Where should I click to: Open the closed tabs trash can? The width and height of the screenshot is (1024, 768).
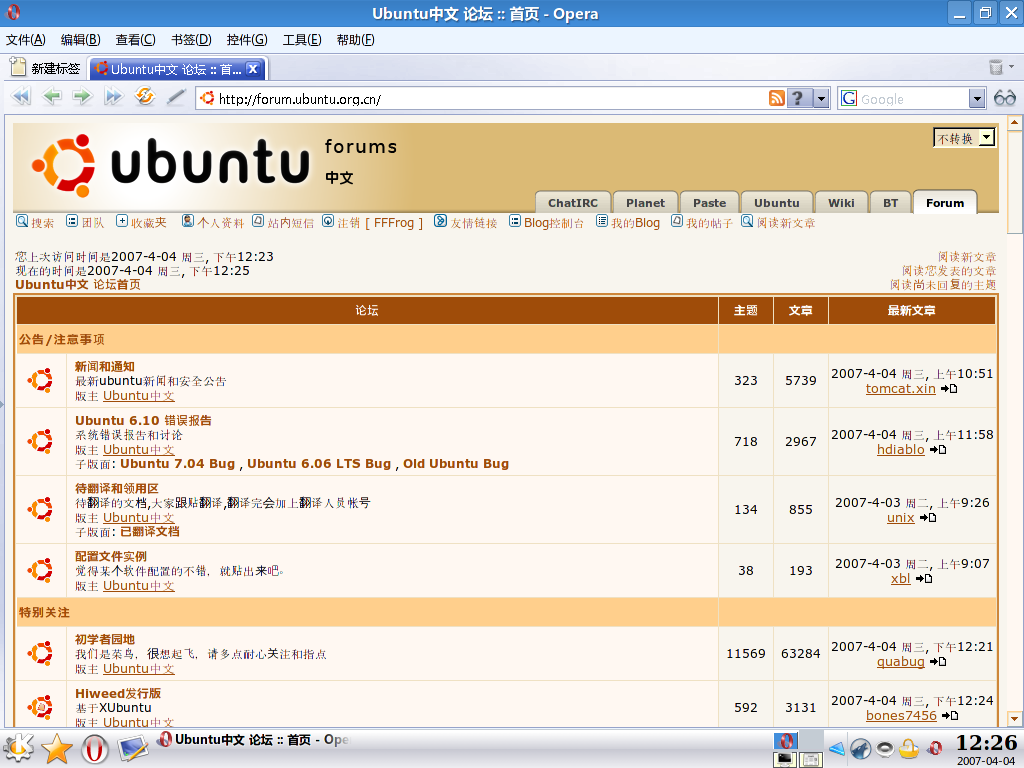click(x=996, y=67)
